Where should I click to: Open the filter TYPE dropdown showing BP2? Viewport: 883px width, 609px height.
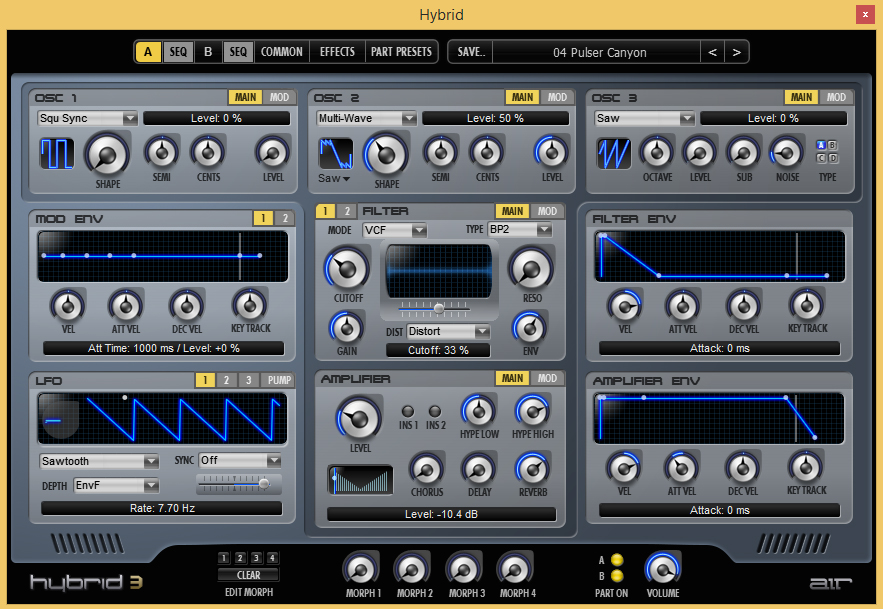pos(521,230)
